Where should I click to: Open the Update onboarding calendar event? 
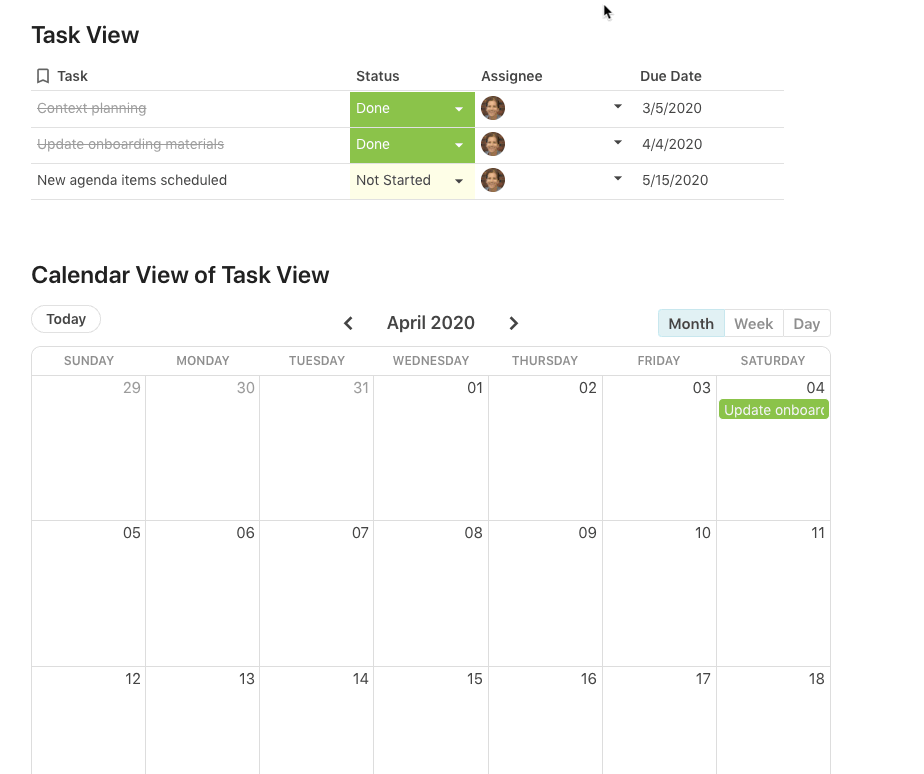[774, 410]
